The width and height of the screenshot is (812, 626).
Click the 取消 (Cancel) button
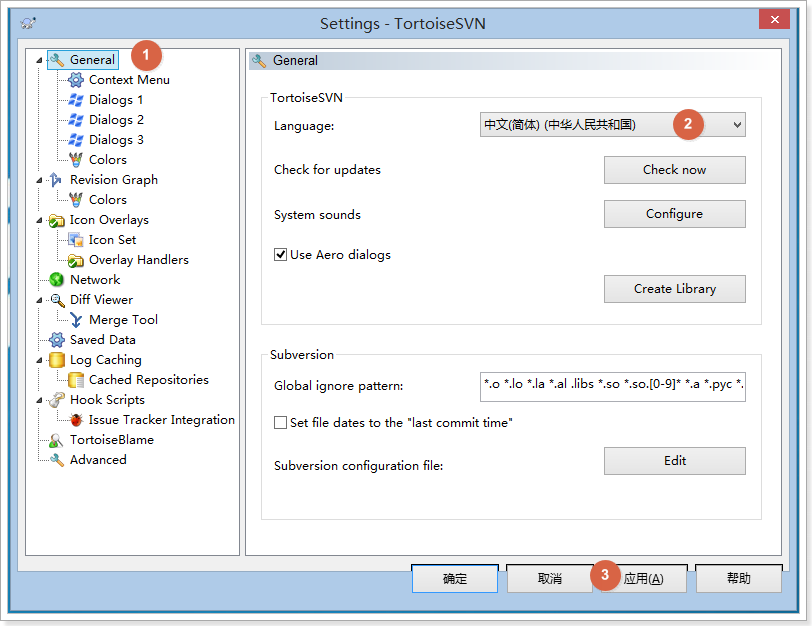pyautogui.click(x=549, y=578)
